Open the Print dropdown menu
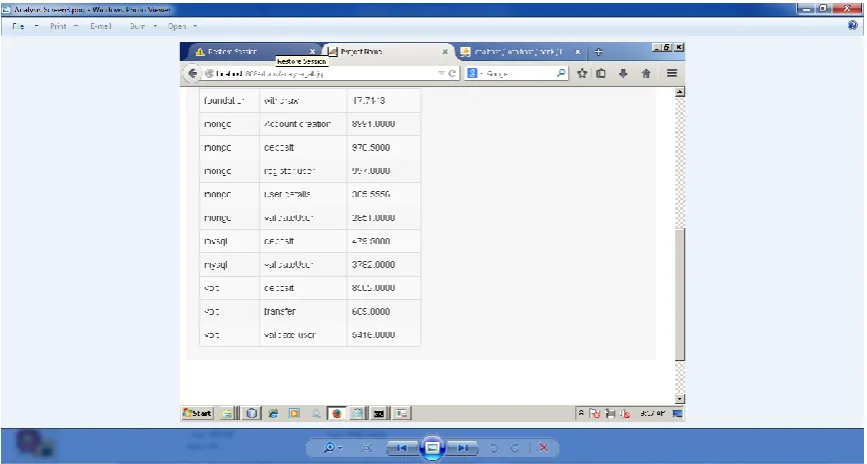The height and width of the screenshot is (464, 867). point(64,26)
